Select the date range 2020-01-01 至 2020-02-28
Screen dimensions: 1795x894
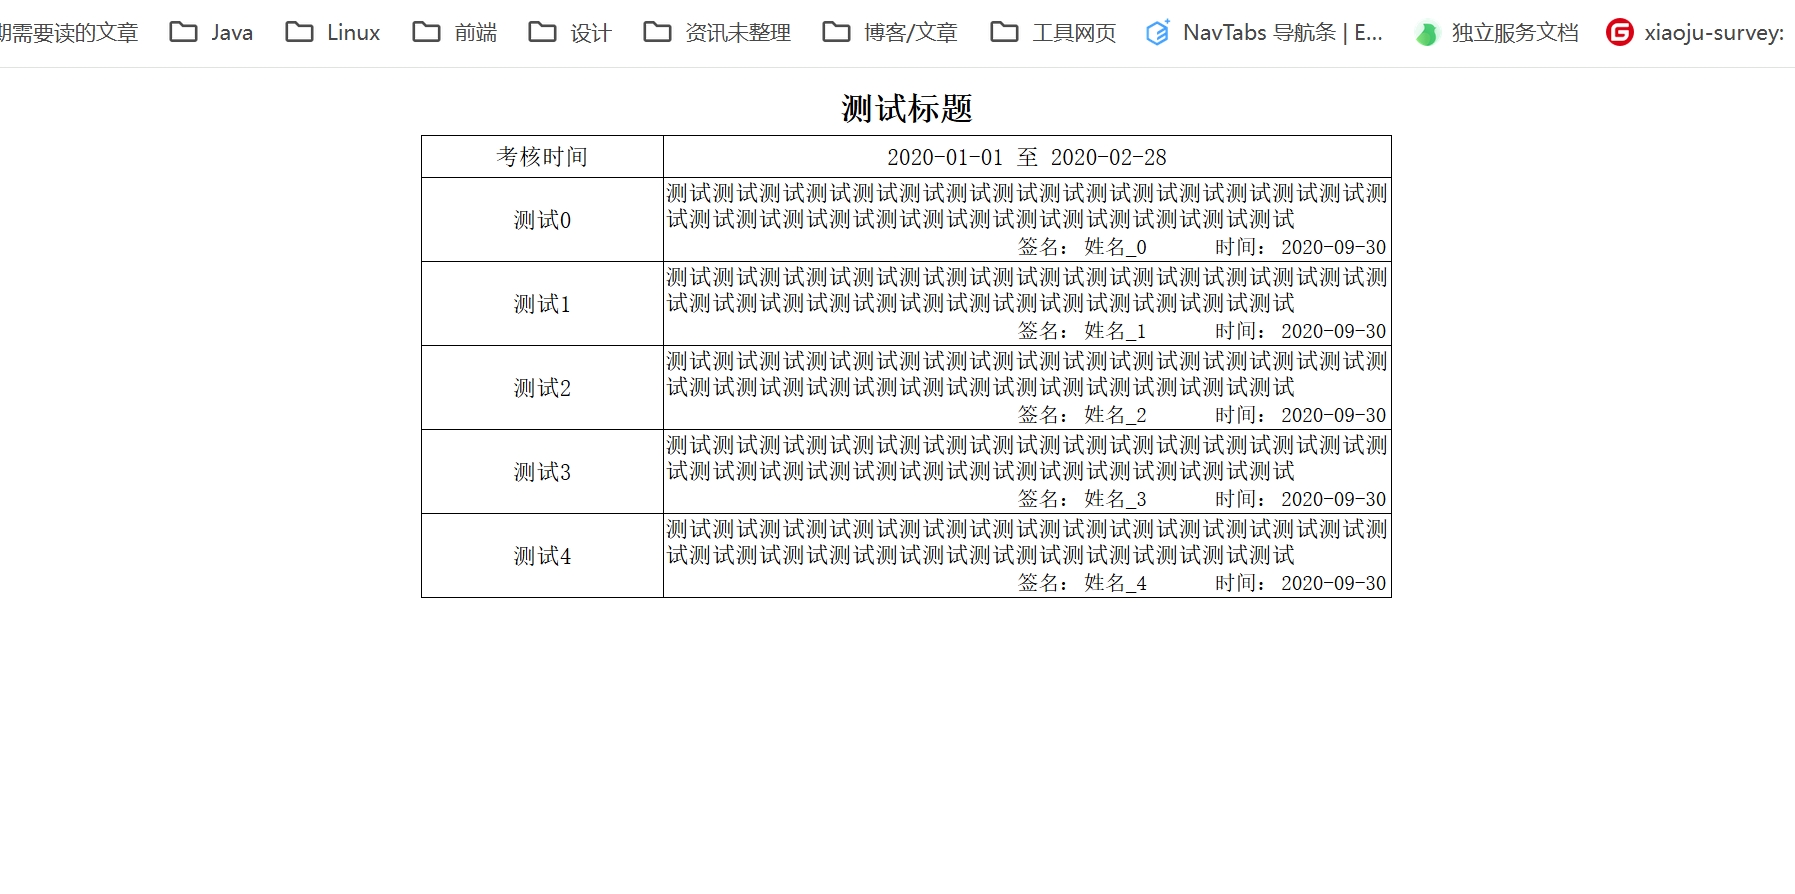[x=1026, y=157]
